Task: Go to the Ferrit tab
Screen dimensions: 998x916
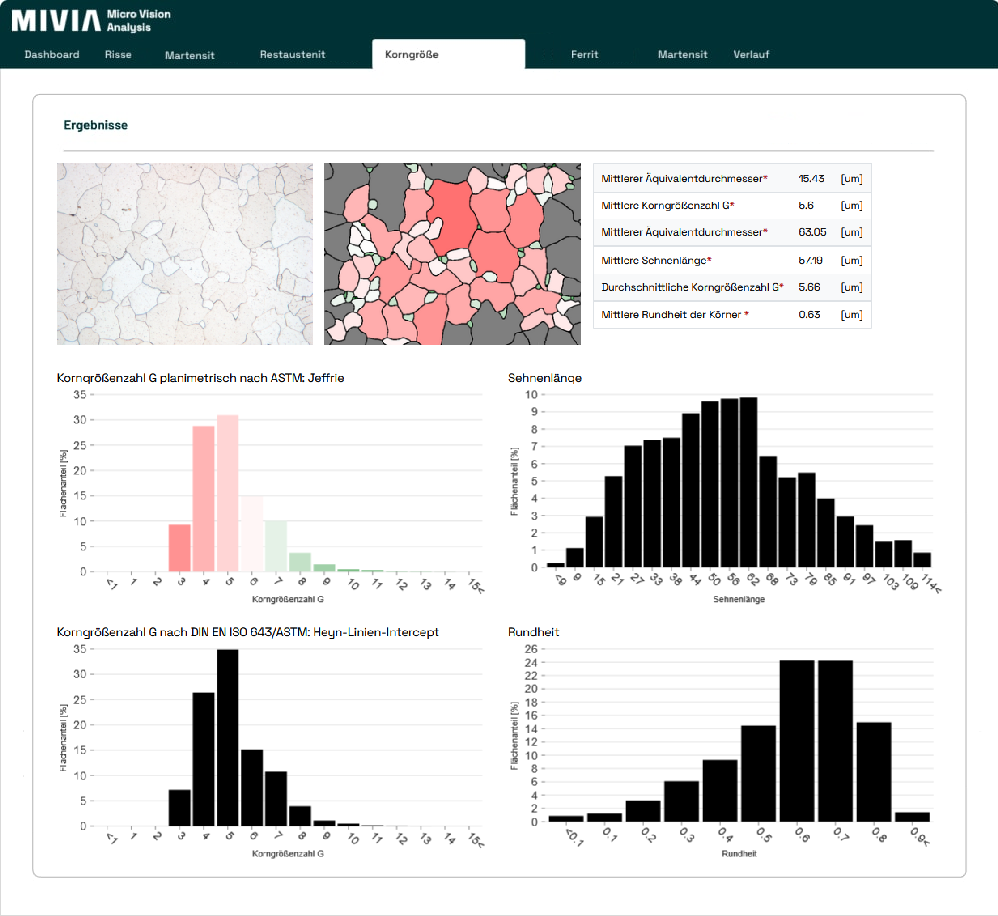Action: 584,55
